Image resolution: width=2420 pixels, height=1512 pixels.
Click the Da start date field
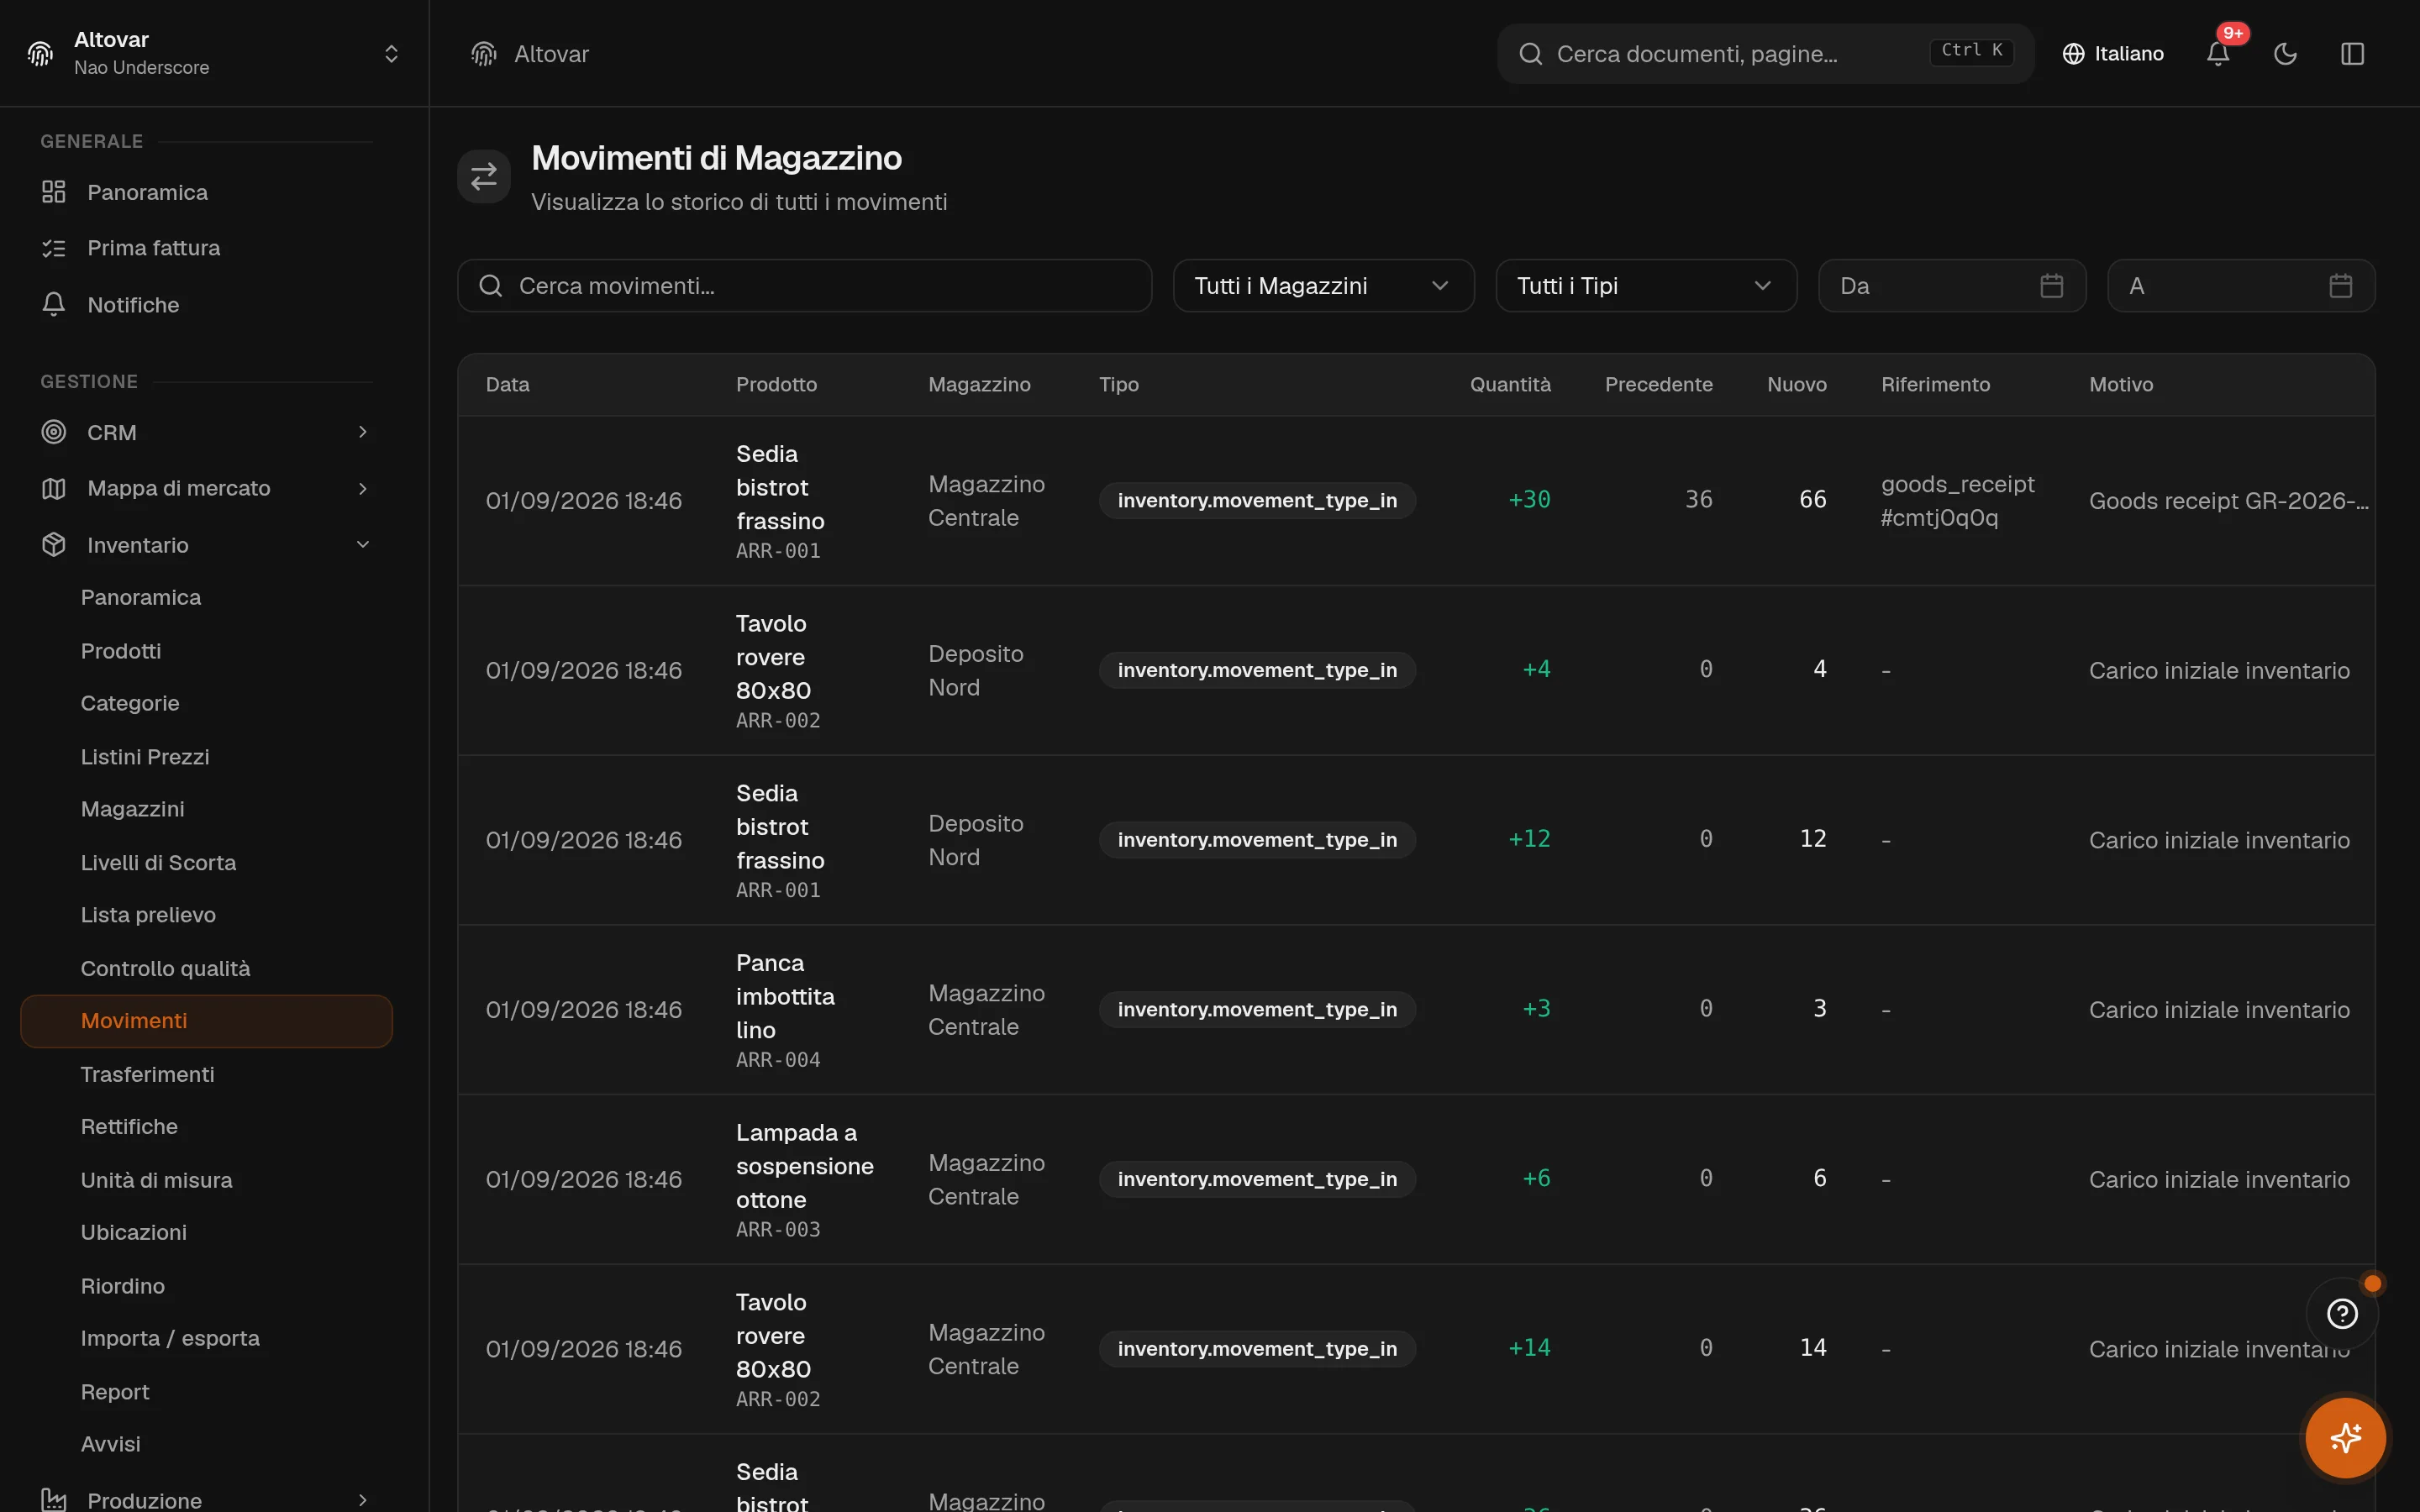pos(1951,286)
